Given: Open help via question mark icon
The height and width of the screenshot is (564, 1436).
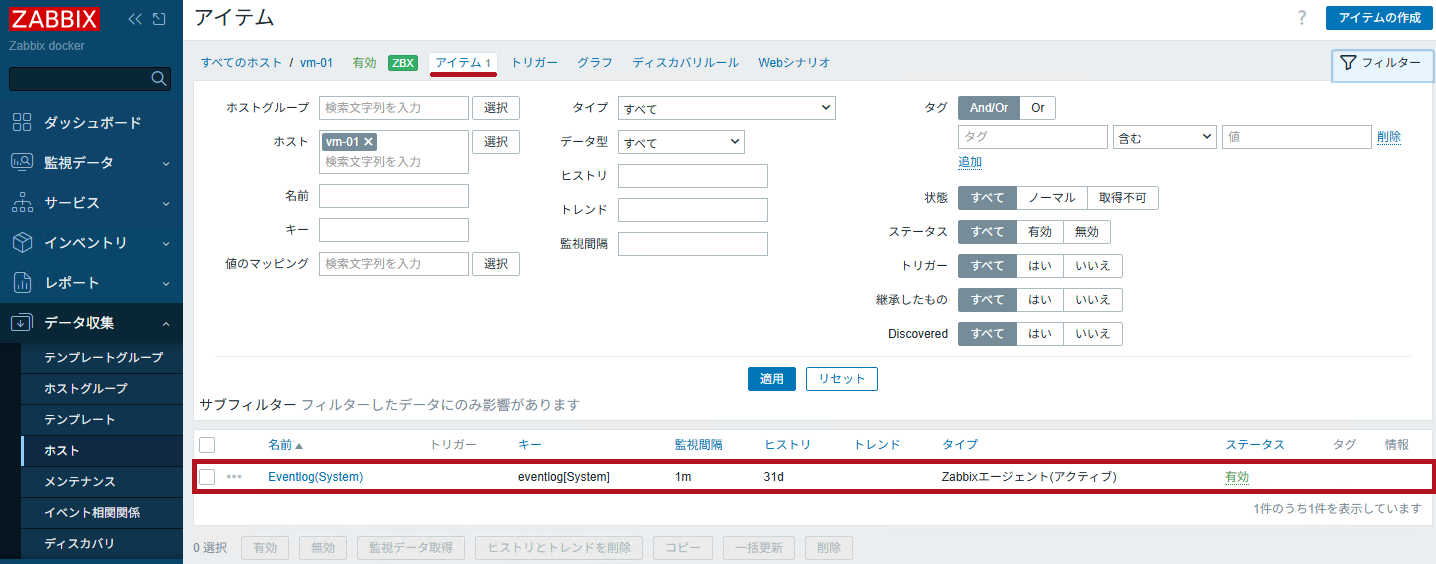Looking at the screenshot, I should pos(1301,18).
